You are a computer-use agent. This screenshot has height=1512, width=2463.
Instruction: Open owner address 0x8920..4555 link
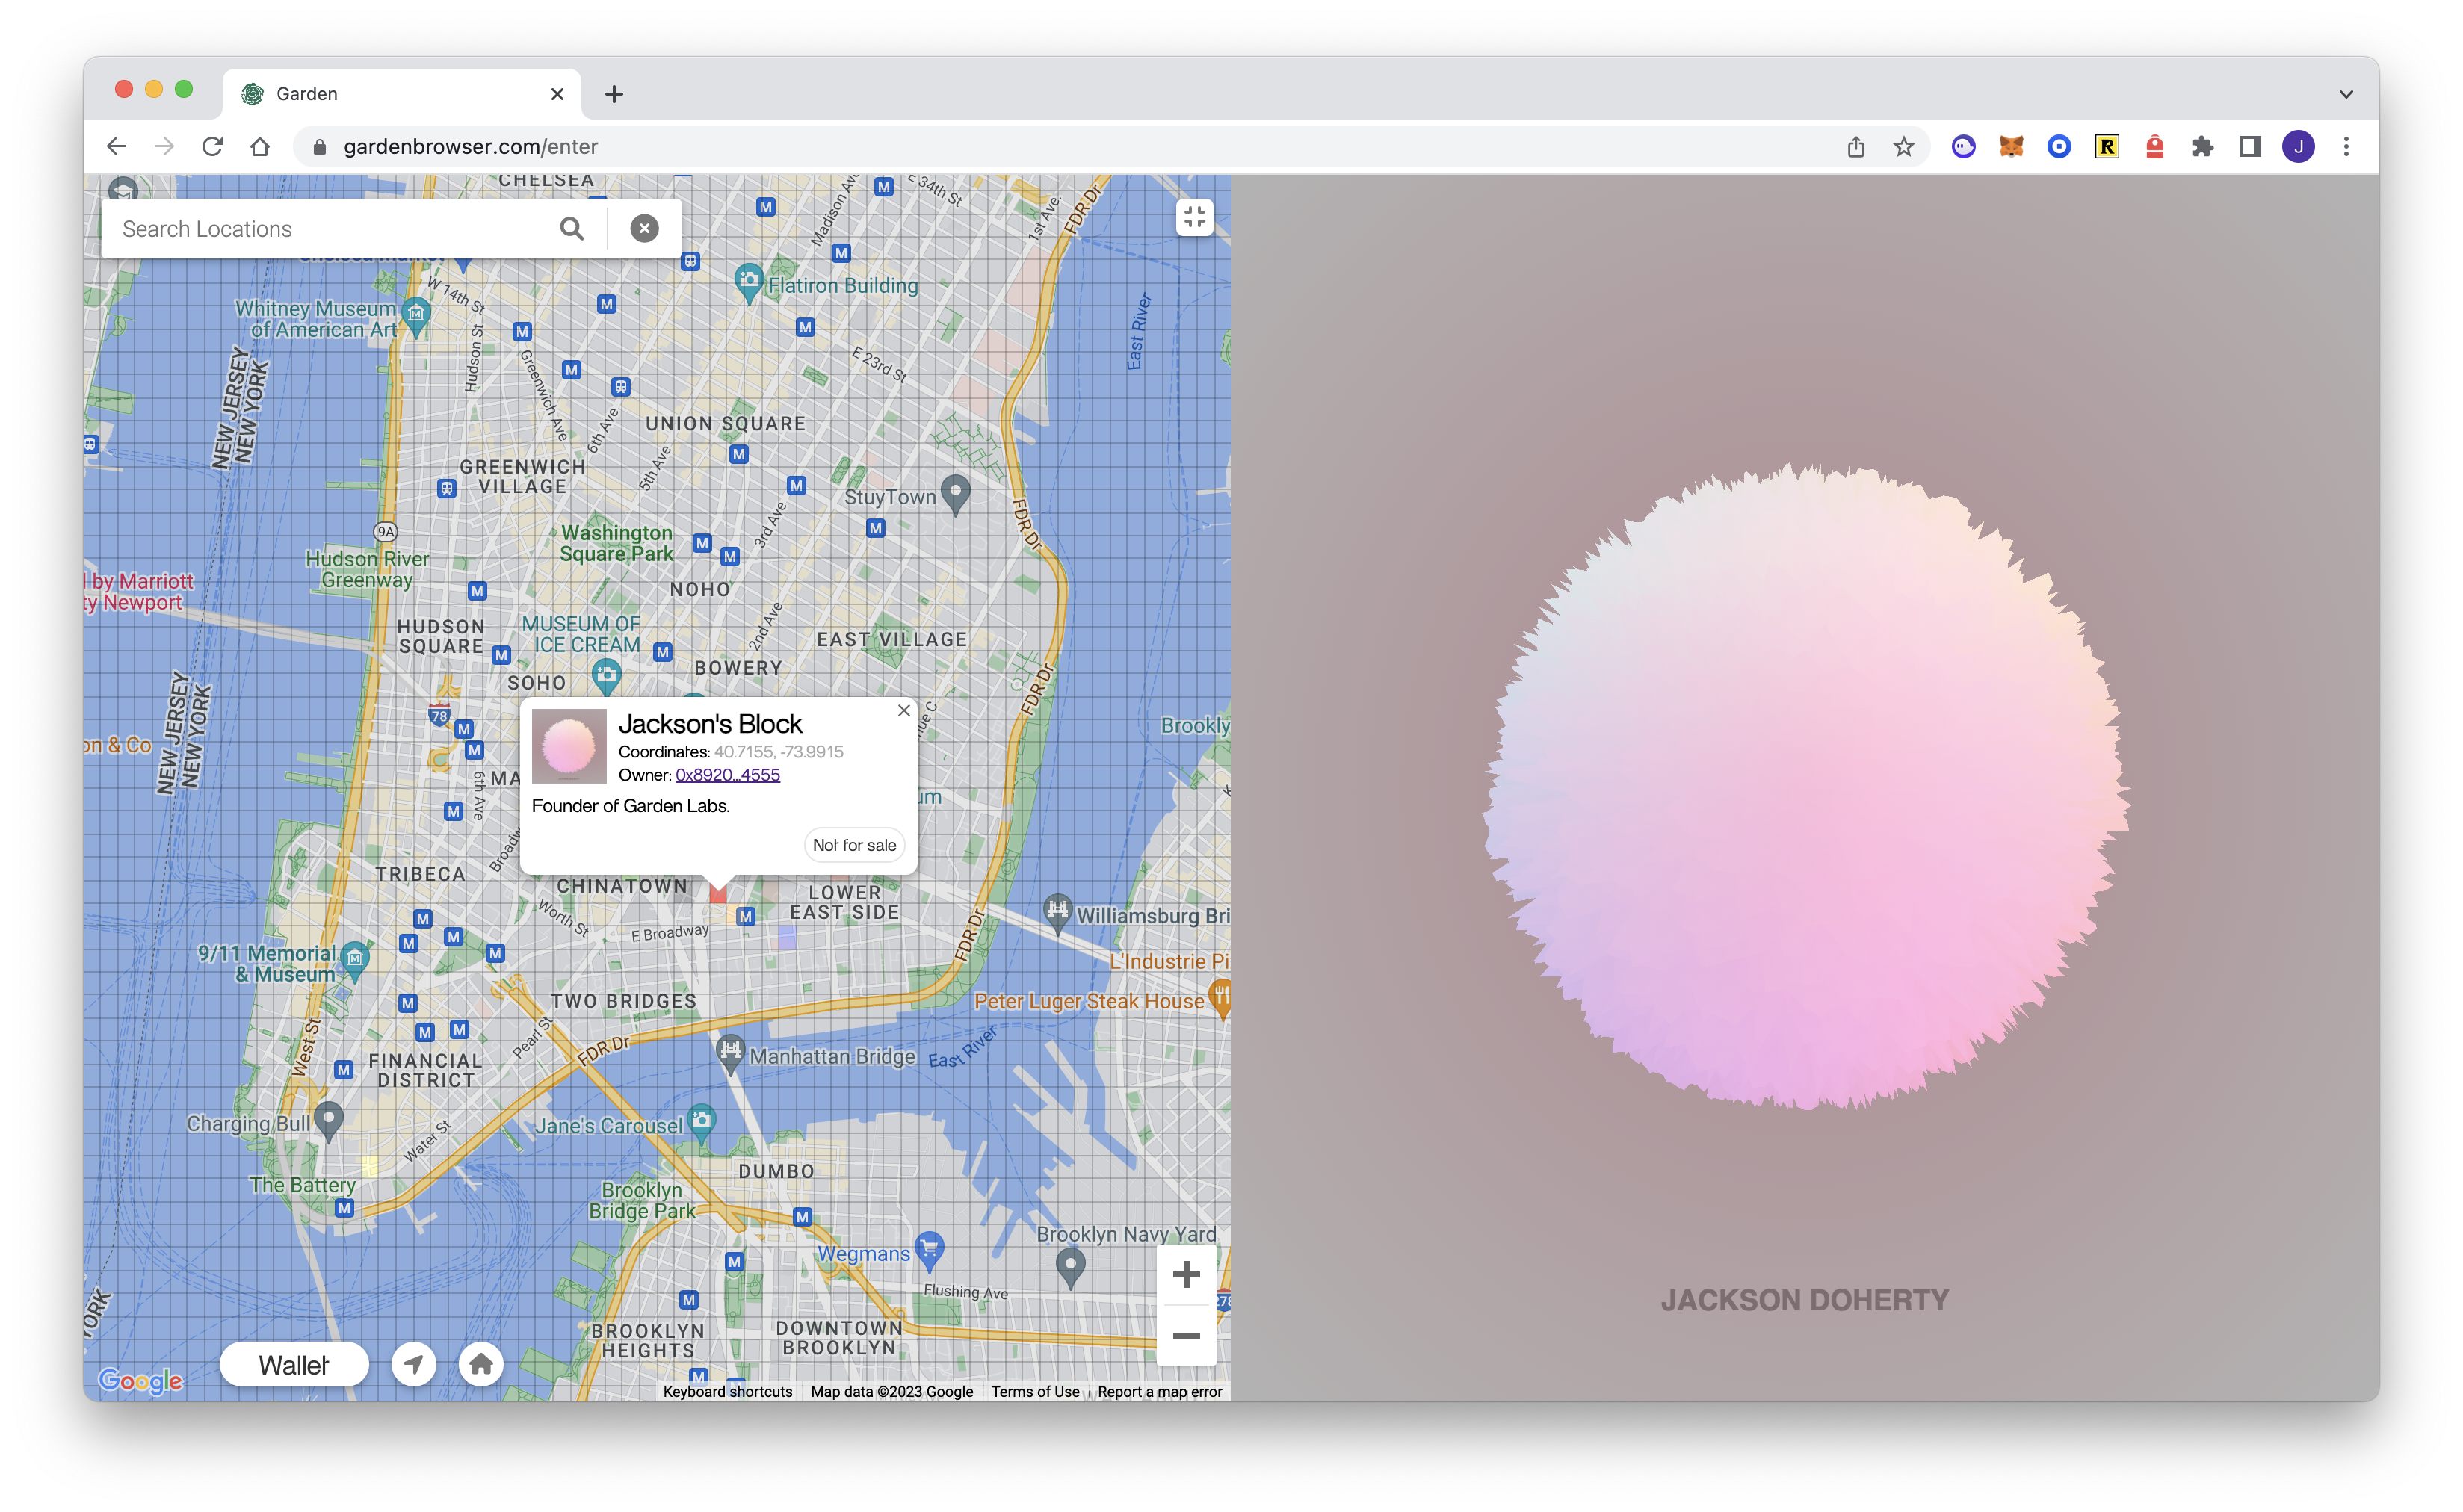[x=727, y=775]
